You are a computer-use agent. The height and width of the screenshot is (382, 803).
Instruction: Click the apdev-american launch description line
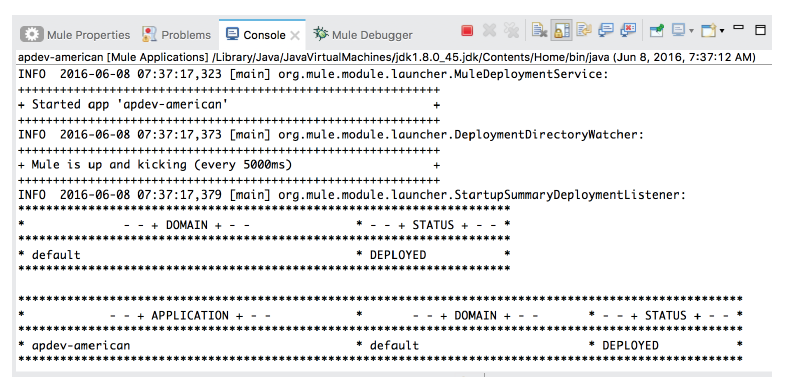[x=387, y=57]
